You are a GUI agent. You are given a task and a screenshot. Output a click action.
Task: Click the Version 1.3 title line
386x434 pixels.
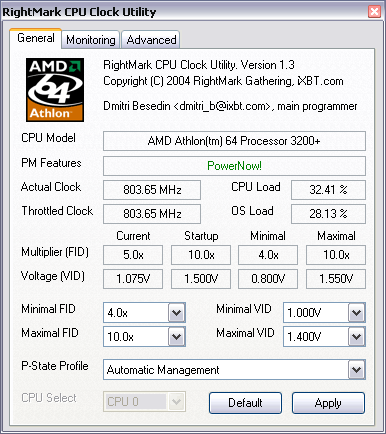(199, 65)
